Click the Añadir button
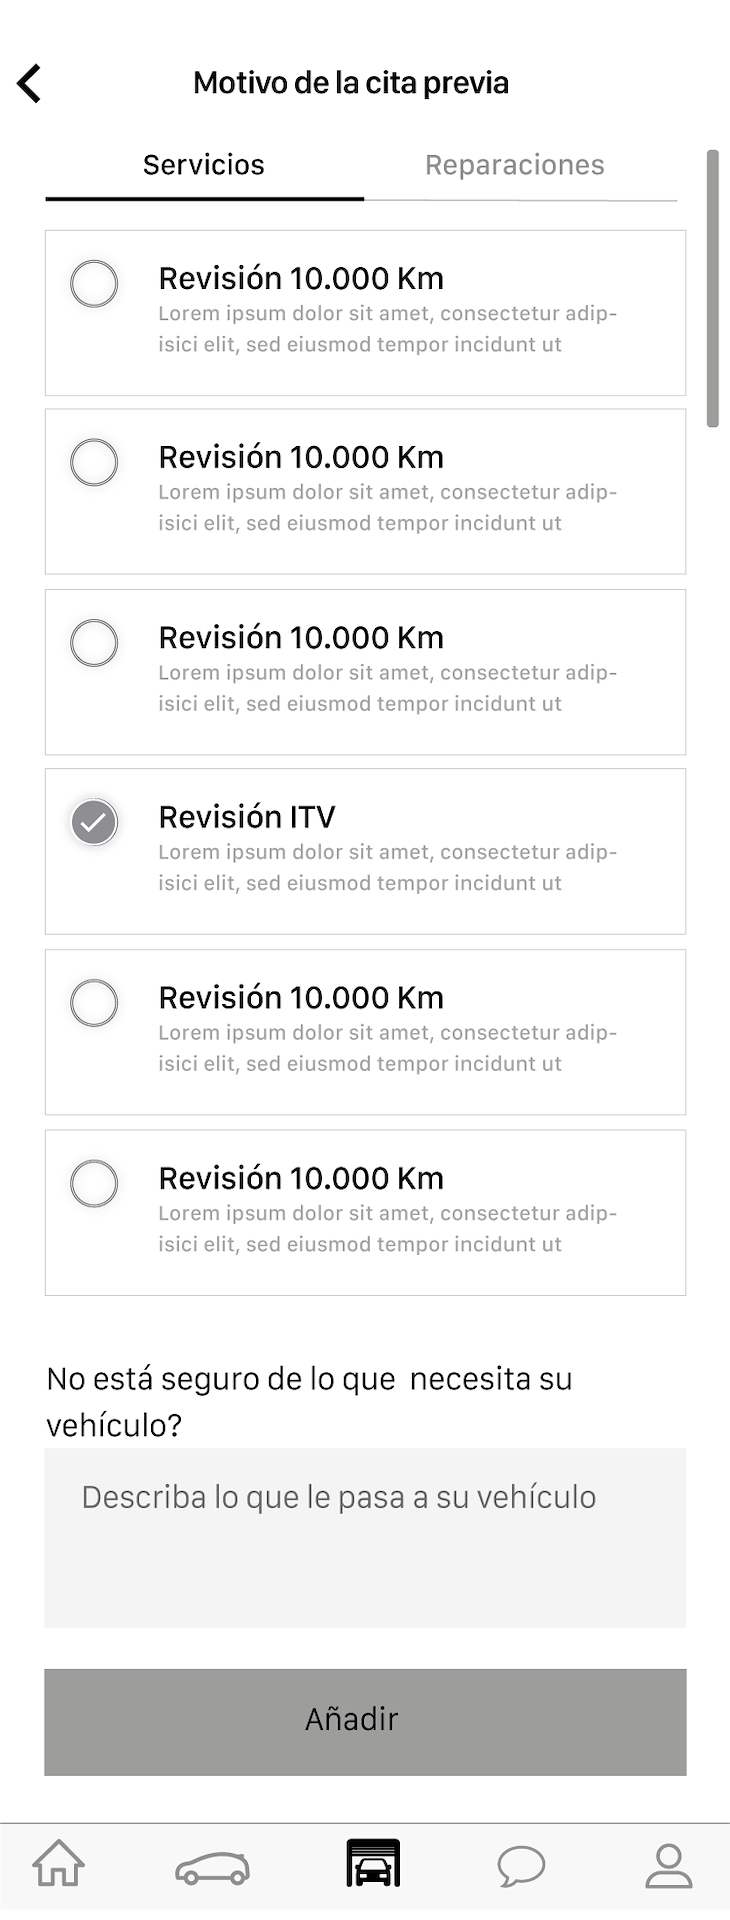 click(365, 1722)
